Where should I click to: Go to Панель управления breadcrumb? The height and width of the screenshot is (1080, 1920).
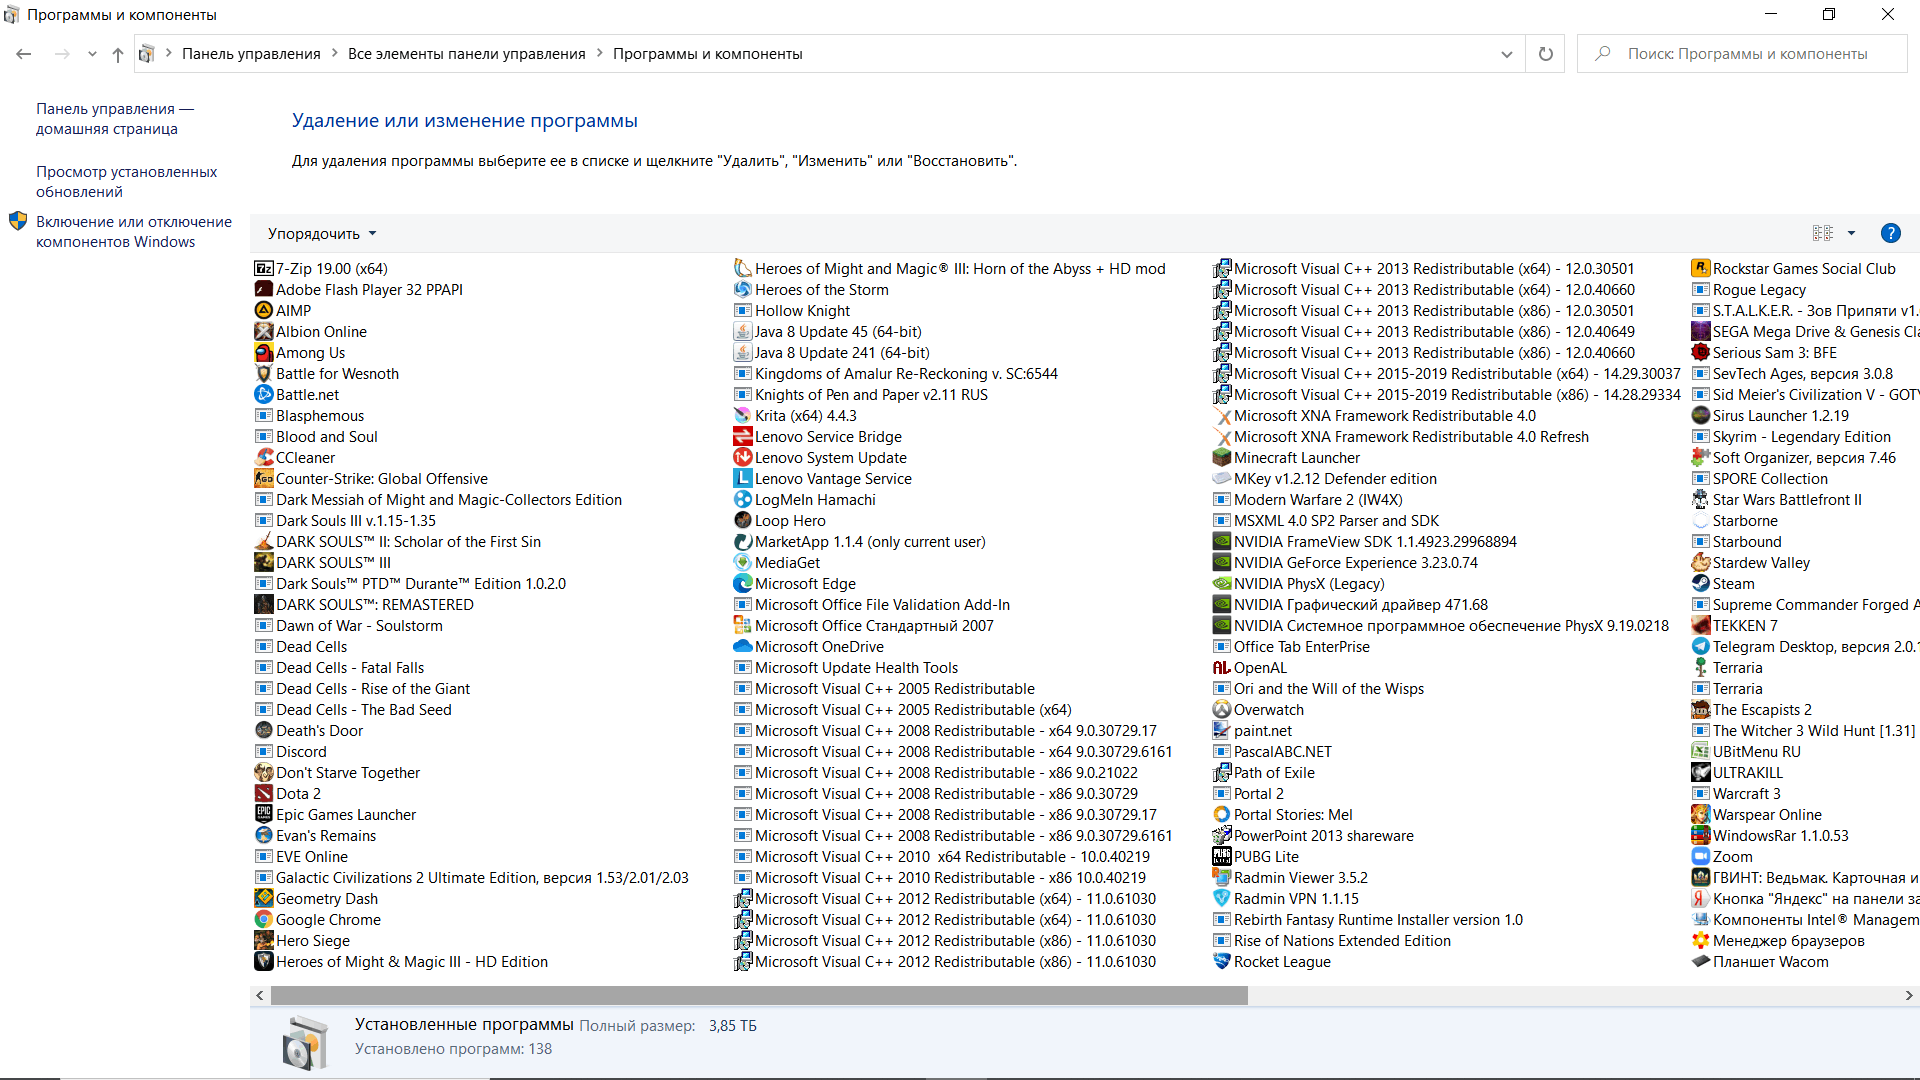[x=251, y=54]
